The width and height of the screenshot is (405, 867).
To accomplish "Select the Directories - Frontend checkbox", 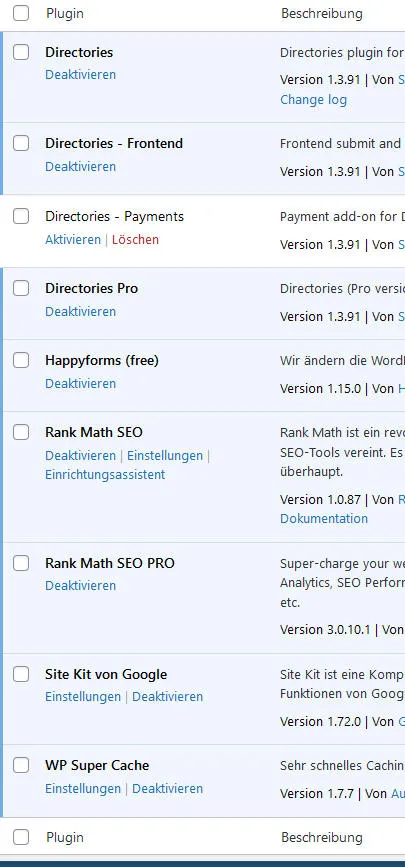I will [21, 143].
